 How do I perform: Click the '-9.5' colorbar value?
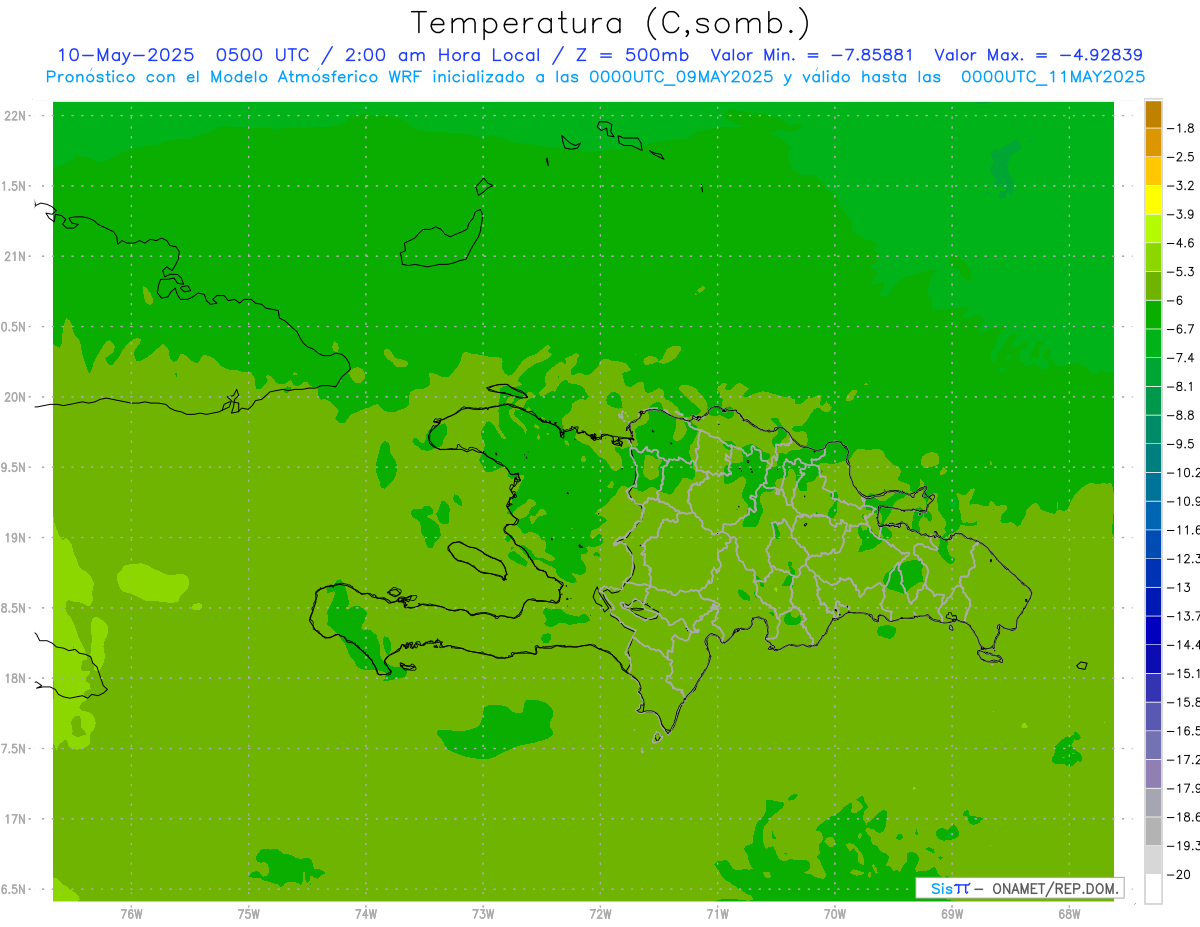1181,444
